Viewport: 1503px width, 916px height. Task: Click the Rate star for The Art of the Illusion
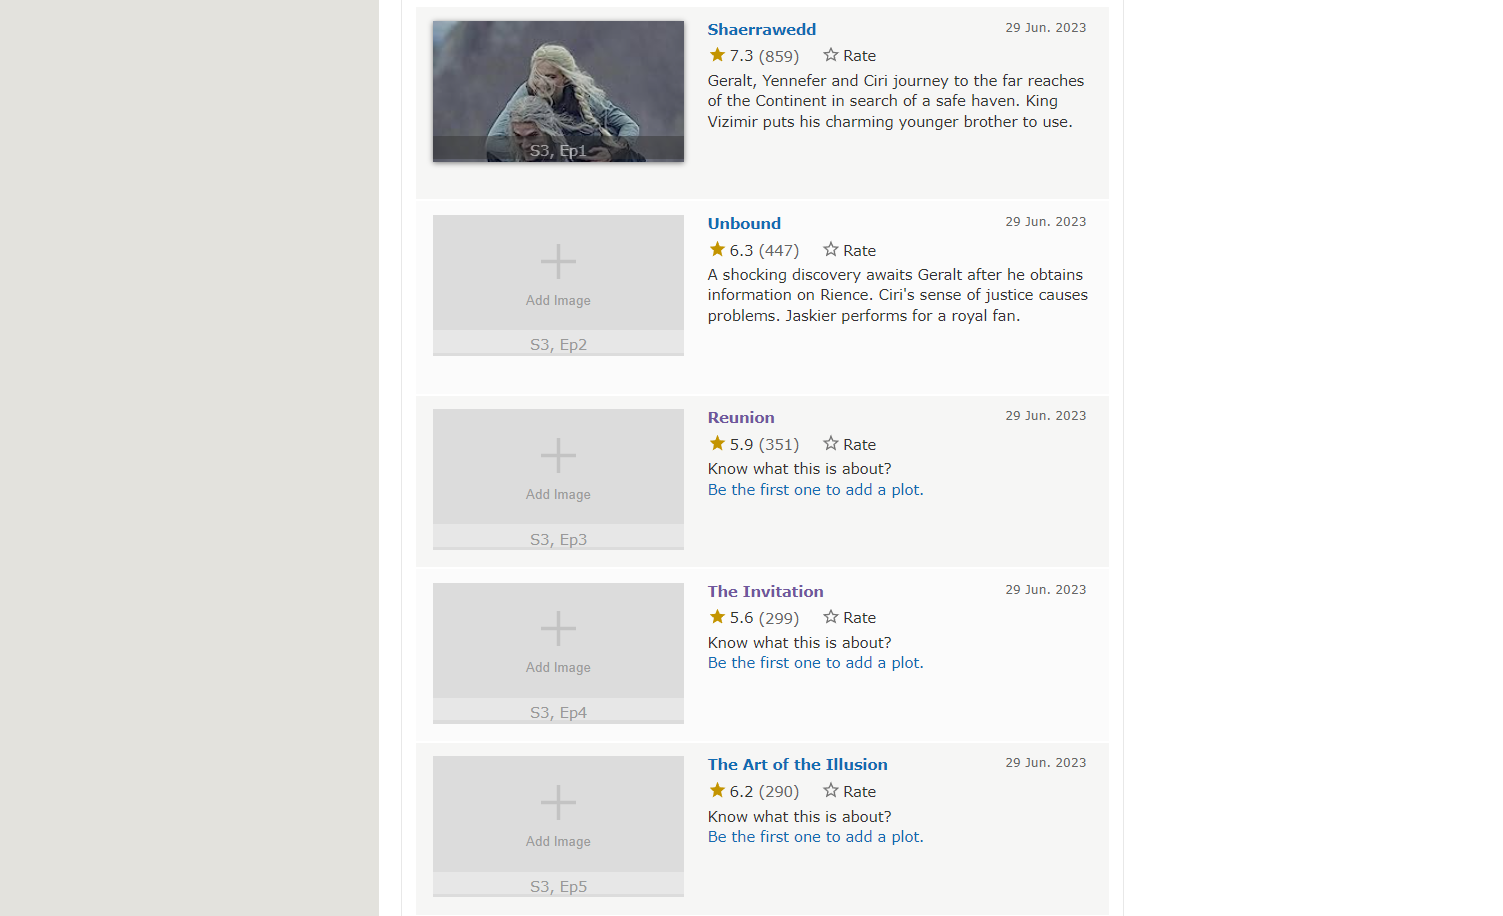coord(830,790)
